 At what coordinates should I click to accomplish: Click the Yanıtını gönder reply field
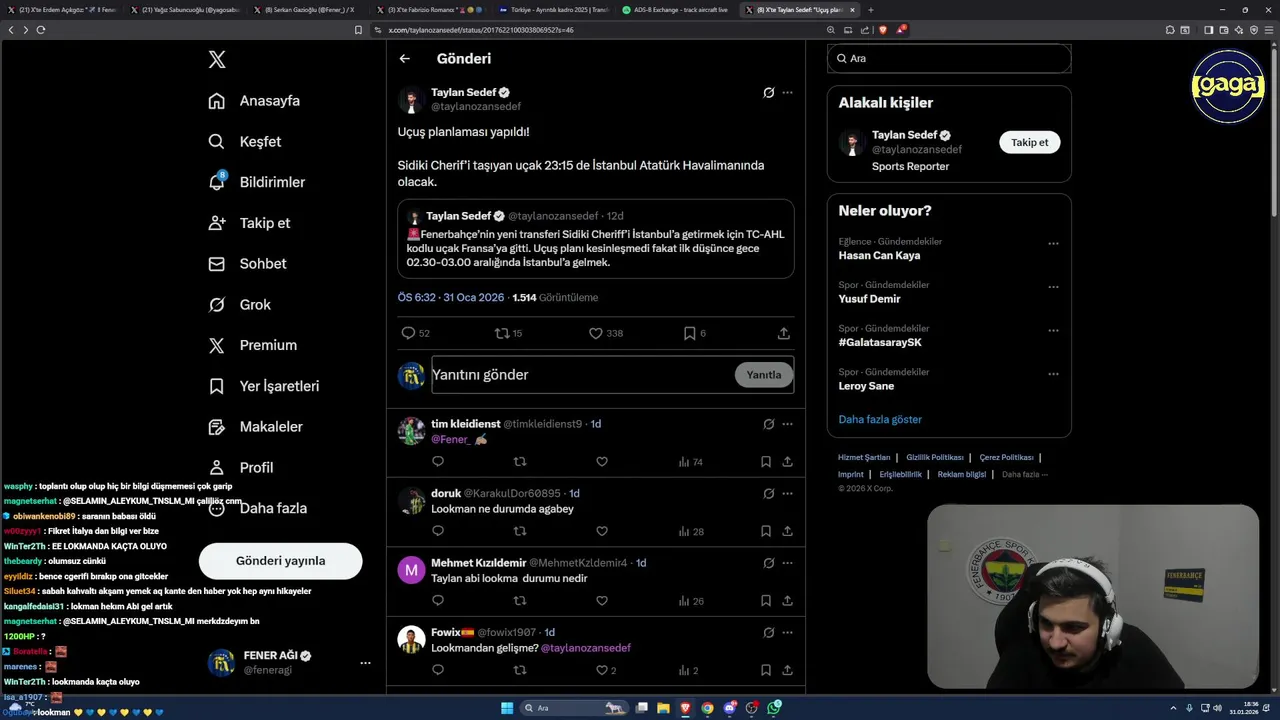coord(582,375)
